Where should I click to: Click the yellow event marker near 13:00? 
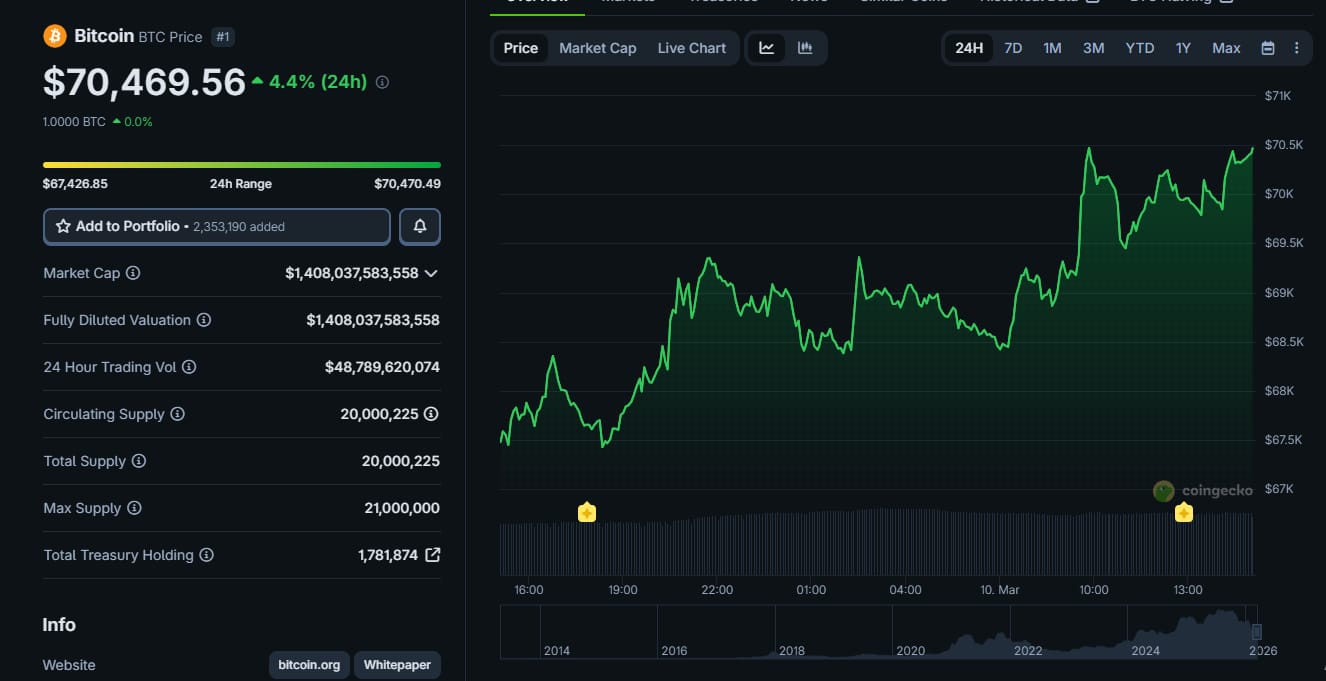click(x=1184, y=513)
